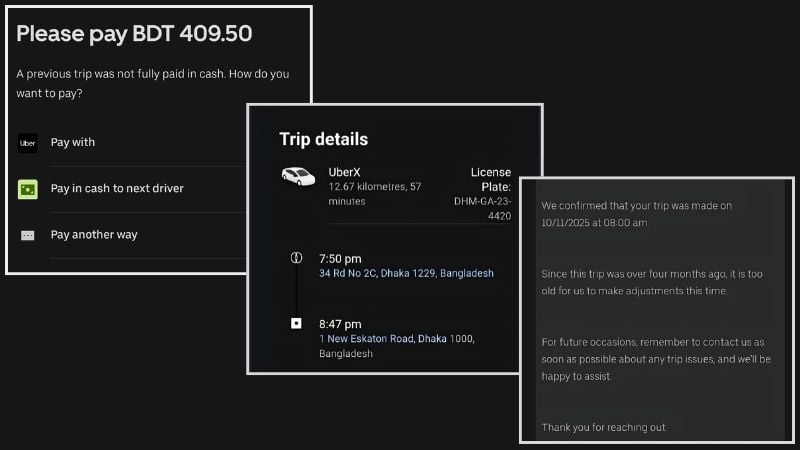Click the white UberX car icon
Viewport: 800px width, 450px height.
pyautogui.click(x=297, y=177)
